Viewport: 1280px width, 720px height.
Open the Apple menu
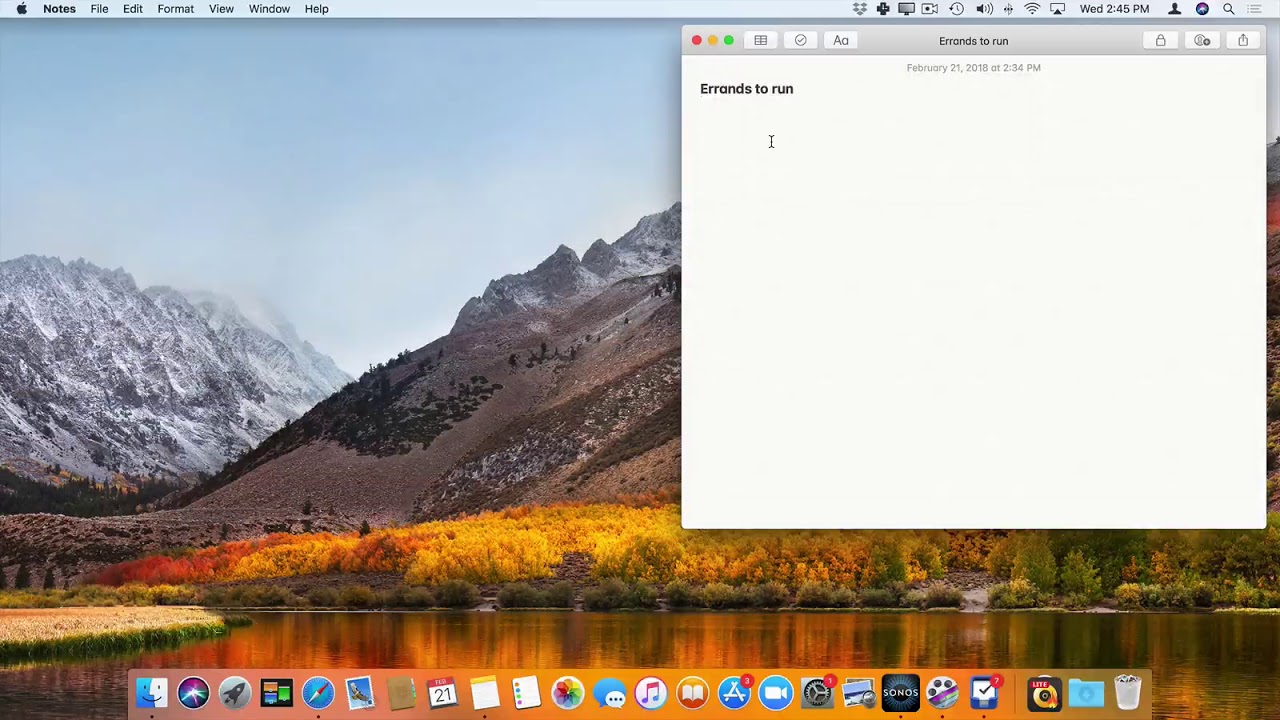22,9
